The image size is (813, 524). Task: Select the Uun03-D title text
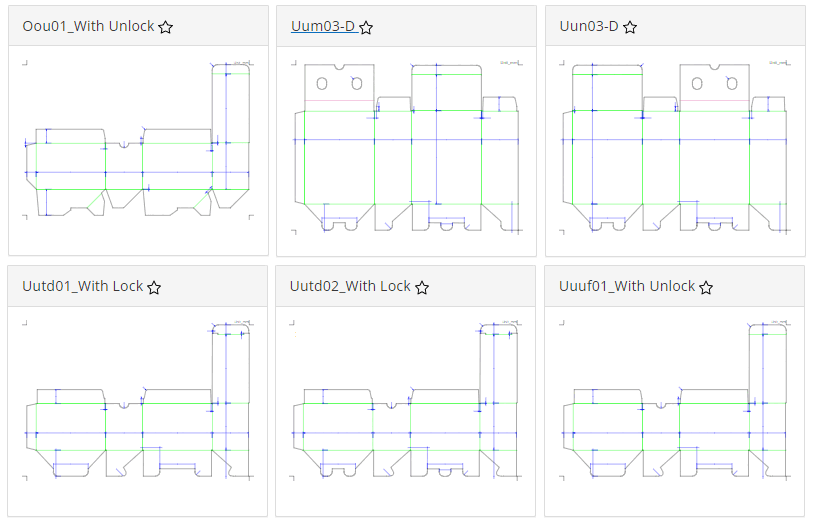click(x=589, y=26)
